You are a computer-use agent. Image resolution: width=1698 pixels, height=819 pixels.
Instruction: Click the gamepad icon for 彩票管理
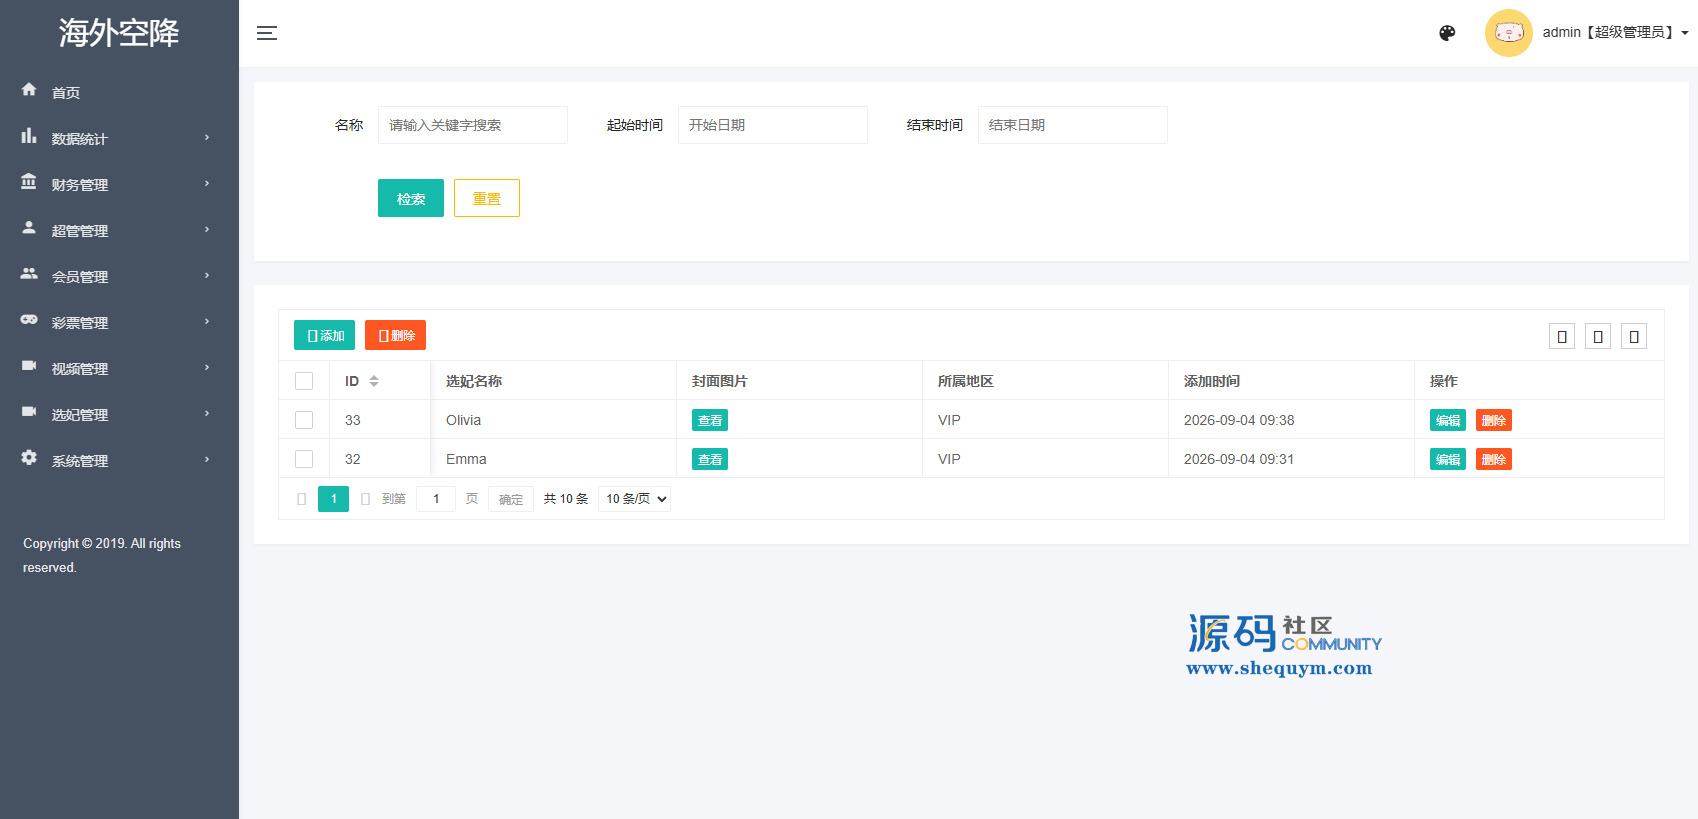pos(29,320)
